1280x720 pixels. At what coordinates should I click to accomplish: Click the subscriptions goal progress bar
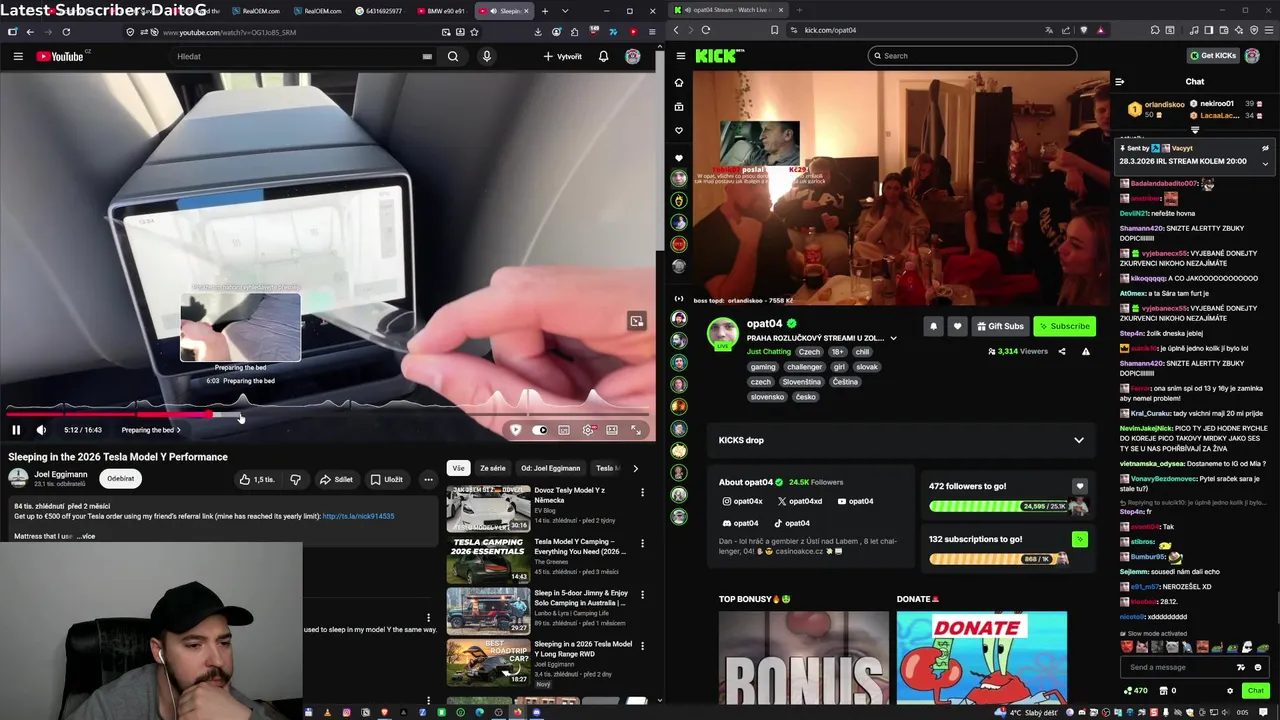coord(1000,559)
